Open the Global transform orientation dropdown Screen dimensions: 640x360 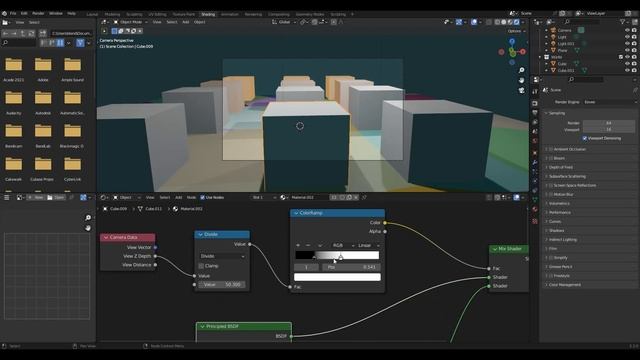point(284,22)
